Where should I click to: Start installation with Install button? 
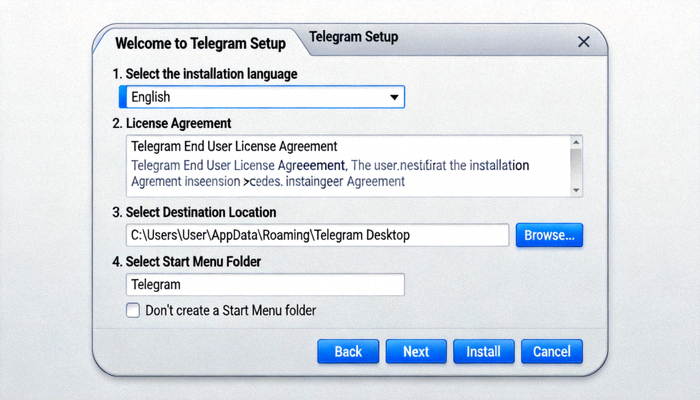pos(483,351)
